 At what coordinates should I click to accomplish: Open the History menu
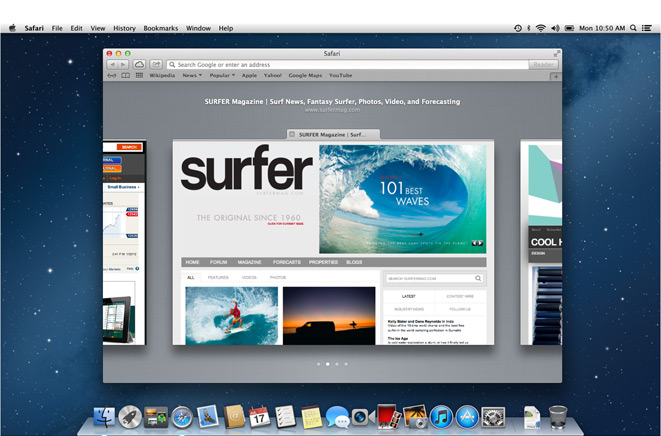click(x=124, y=28)
